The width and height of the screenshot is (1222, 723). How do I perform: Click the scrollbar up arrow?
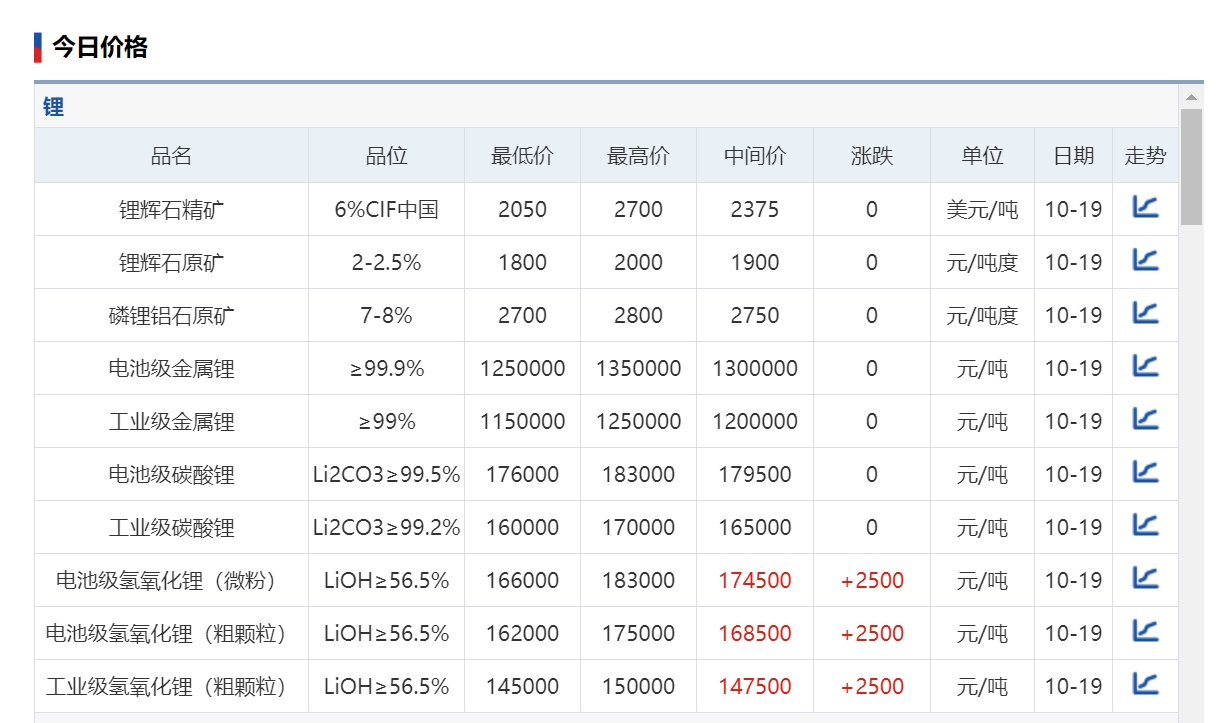(x=1191, y=97)
